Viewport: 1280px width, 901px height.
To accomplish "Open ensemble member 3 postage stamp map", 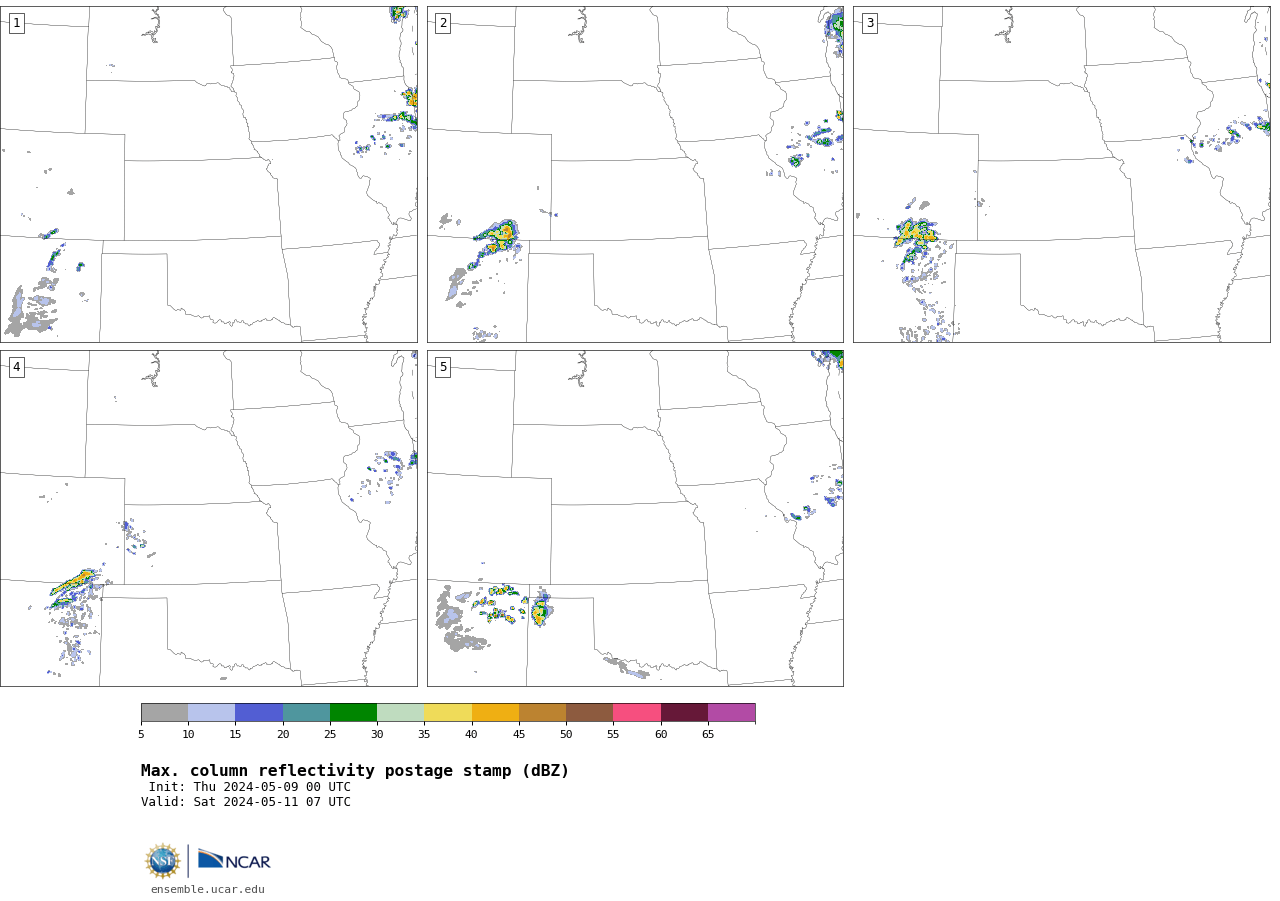I will click(x=1062, y=174).
